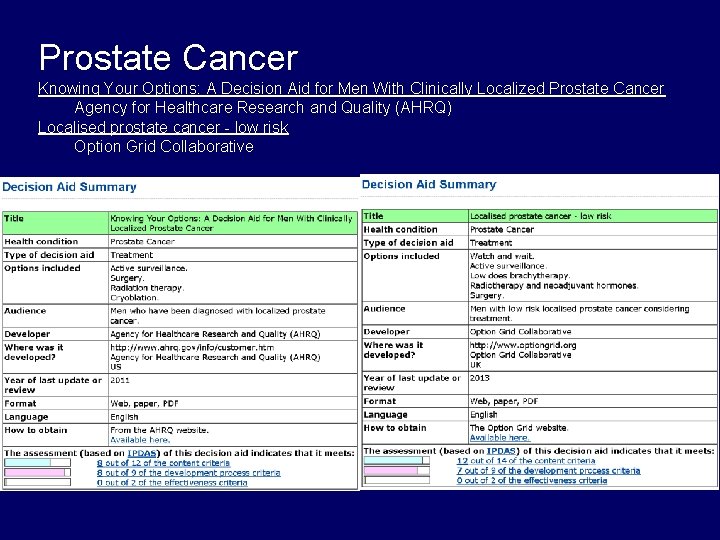Click right empty effectiveness progress bar

397,480
